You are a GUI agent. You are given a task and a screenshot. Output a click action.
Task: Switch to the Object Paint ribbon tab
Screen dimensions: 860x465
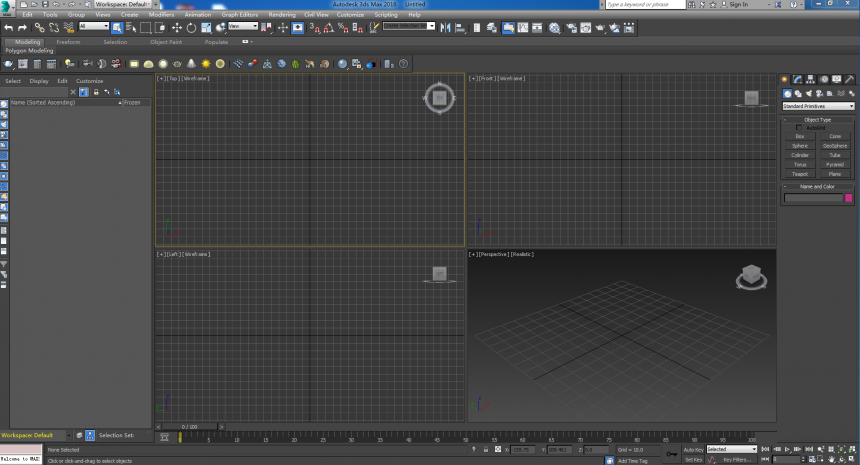tap(166, 42)
